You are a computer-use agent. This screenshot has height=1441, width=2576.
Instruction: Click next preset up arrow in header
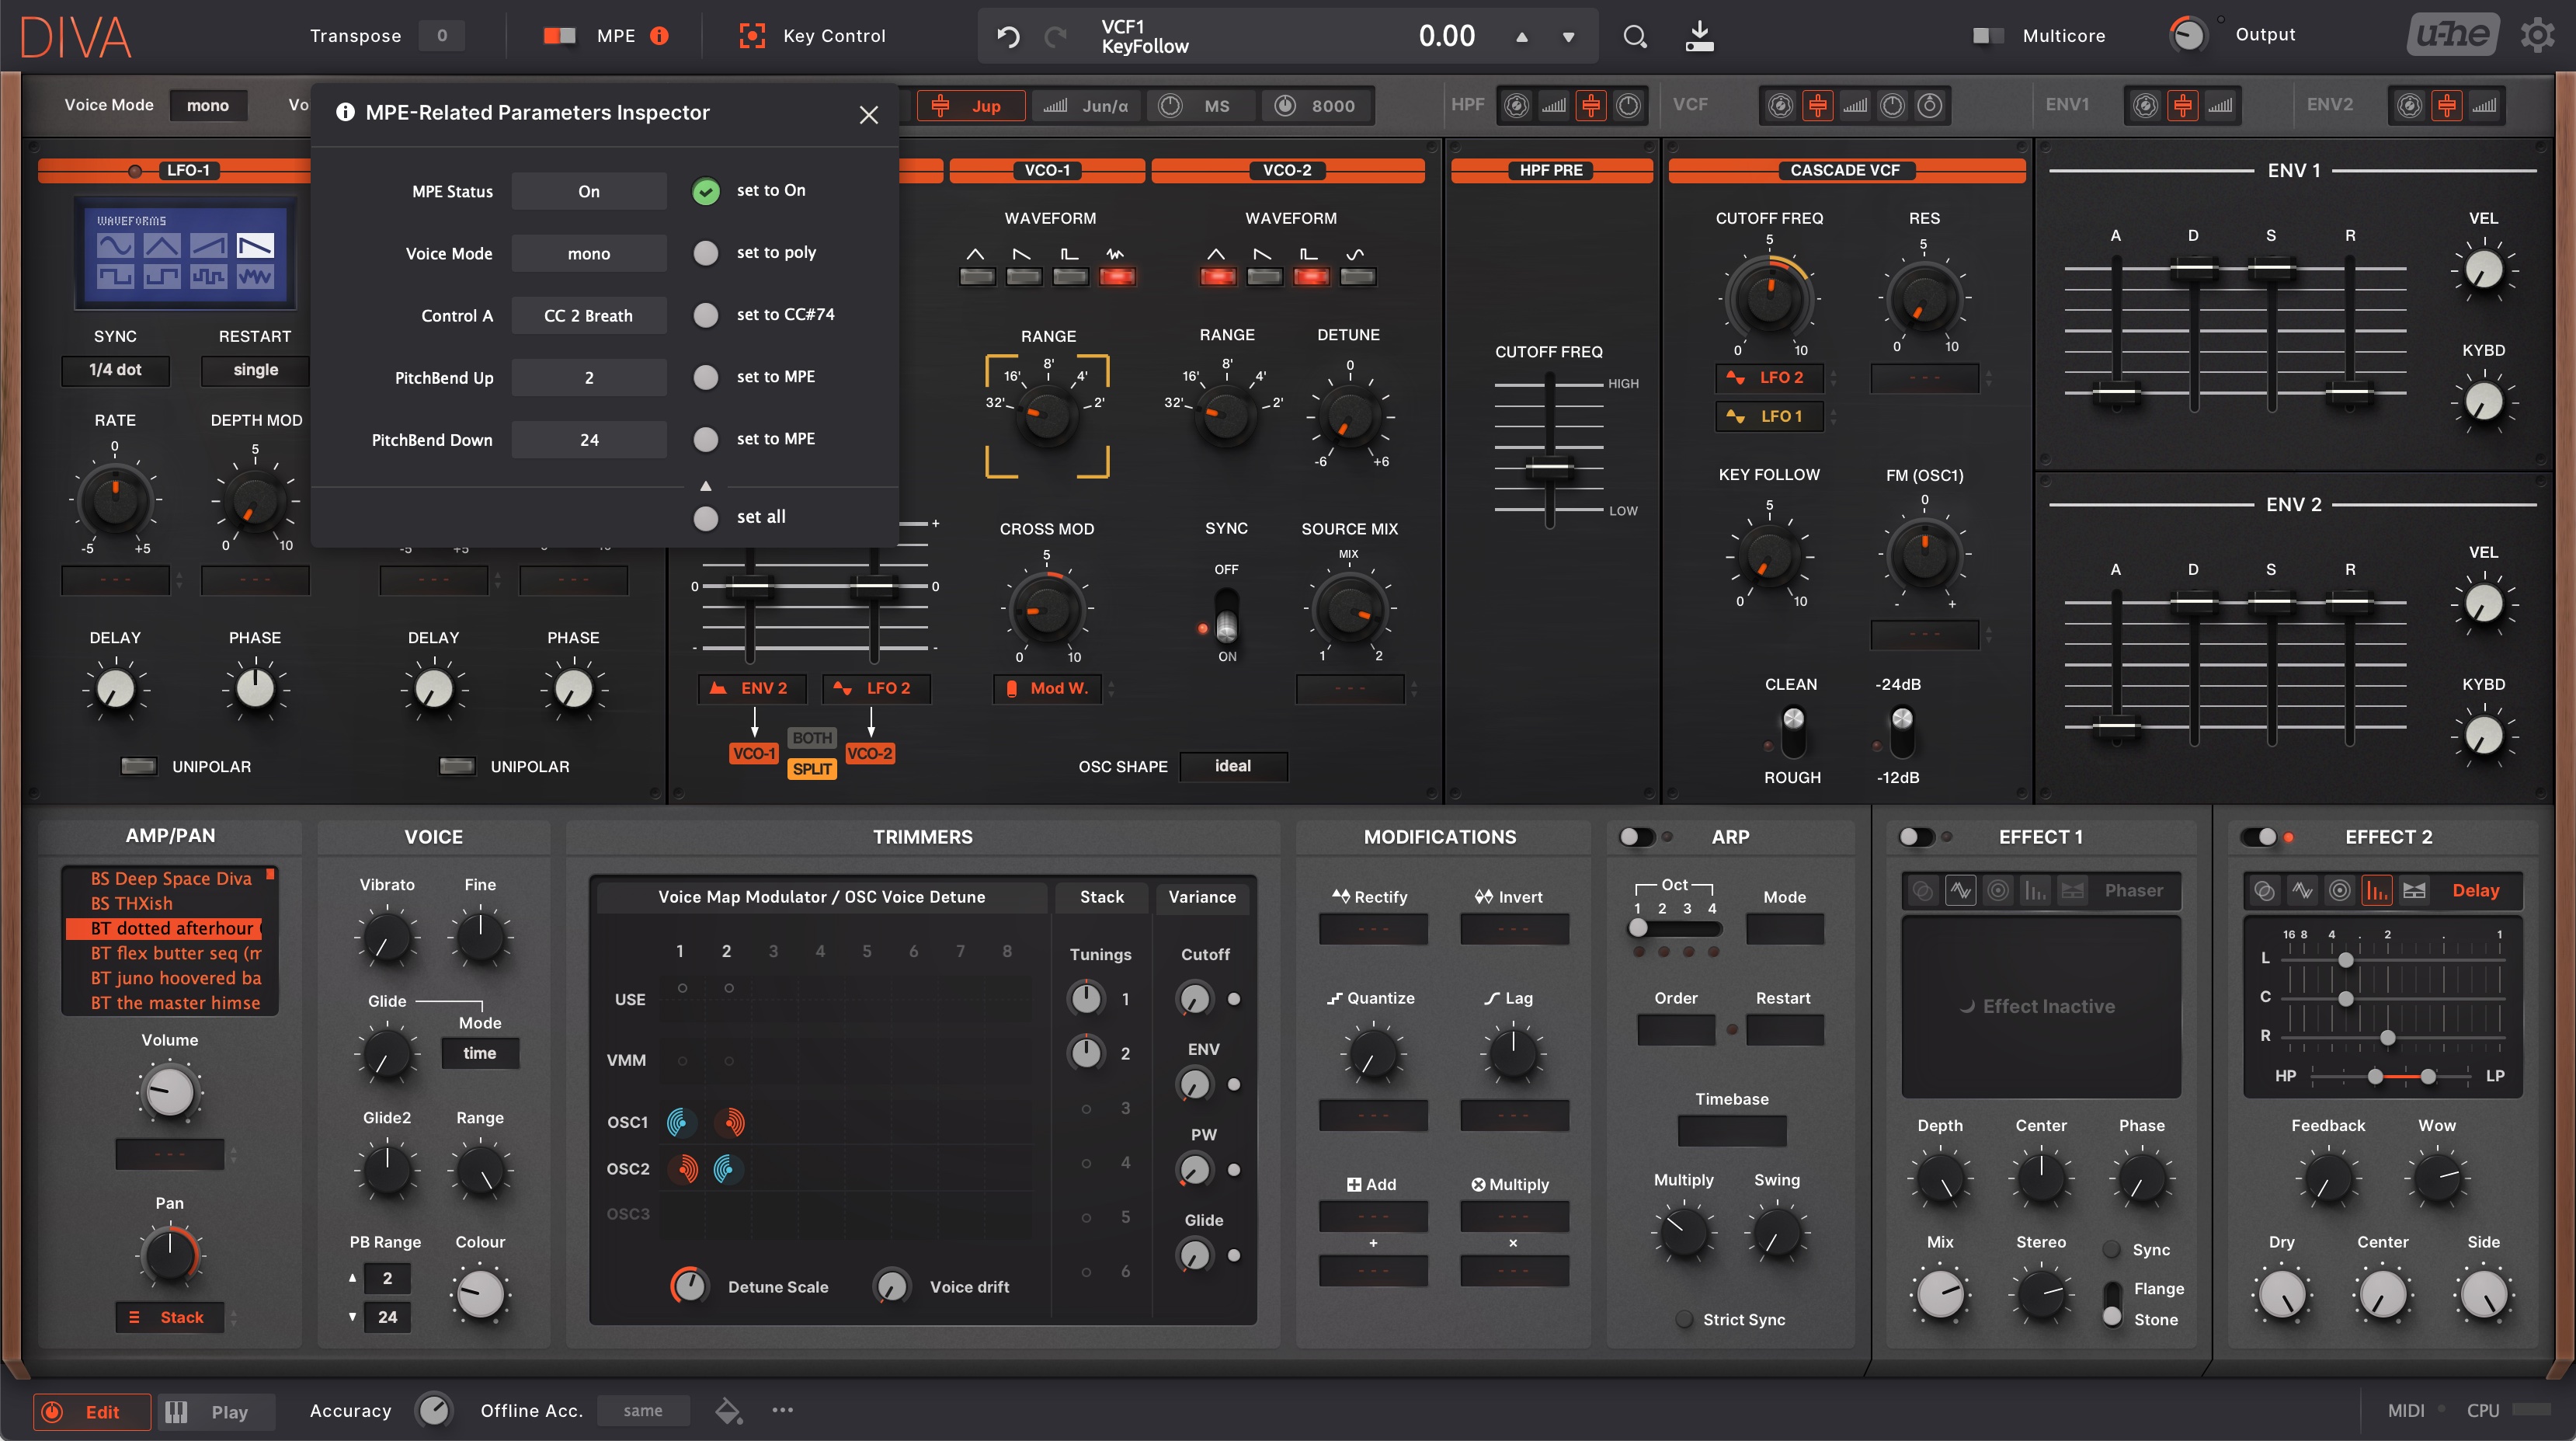tap(1522, 37)
